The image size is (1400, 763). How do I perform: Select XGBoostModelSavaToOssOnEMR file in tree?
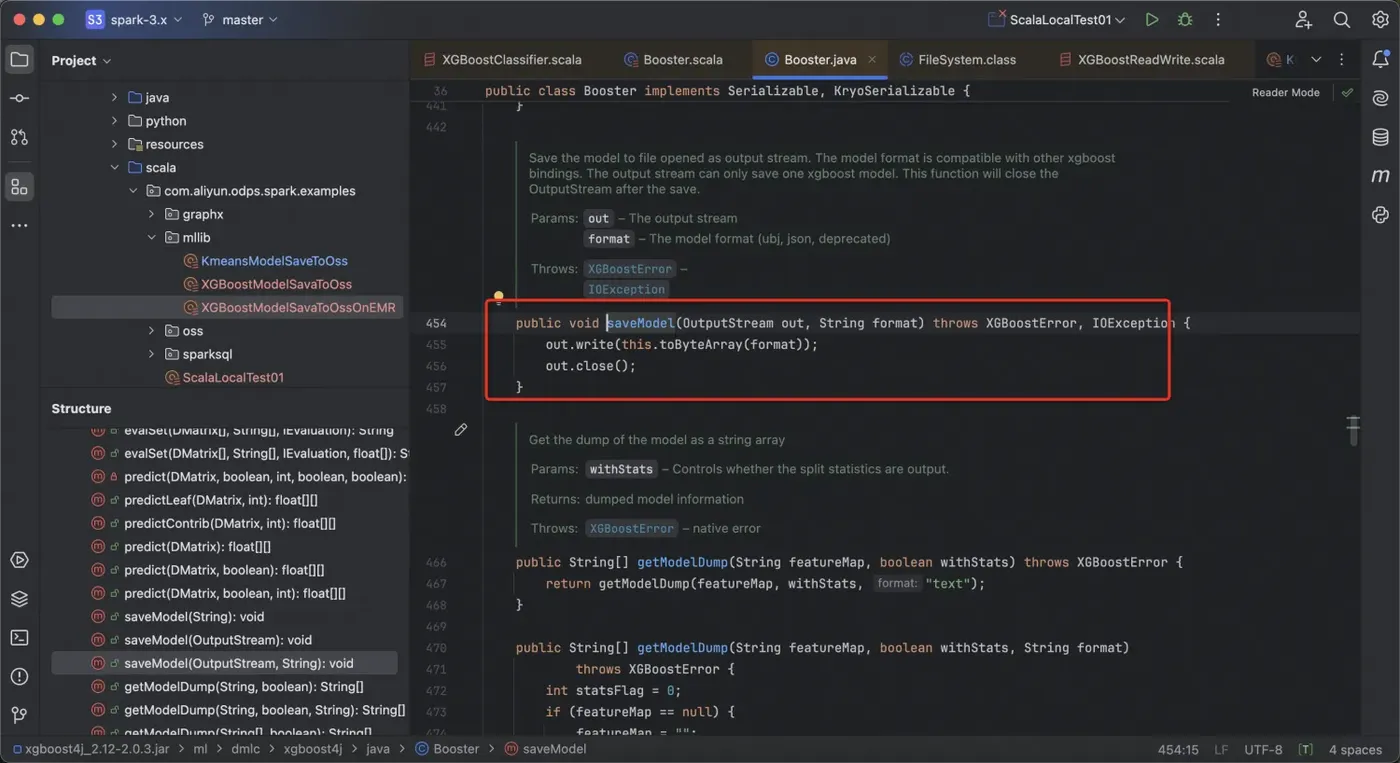(x=298, y=307)
